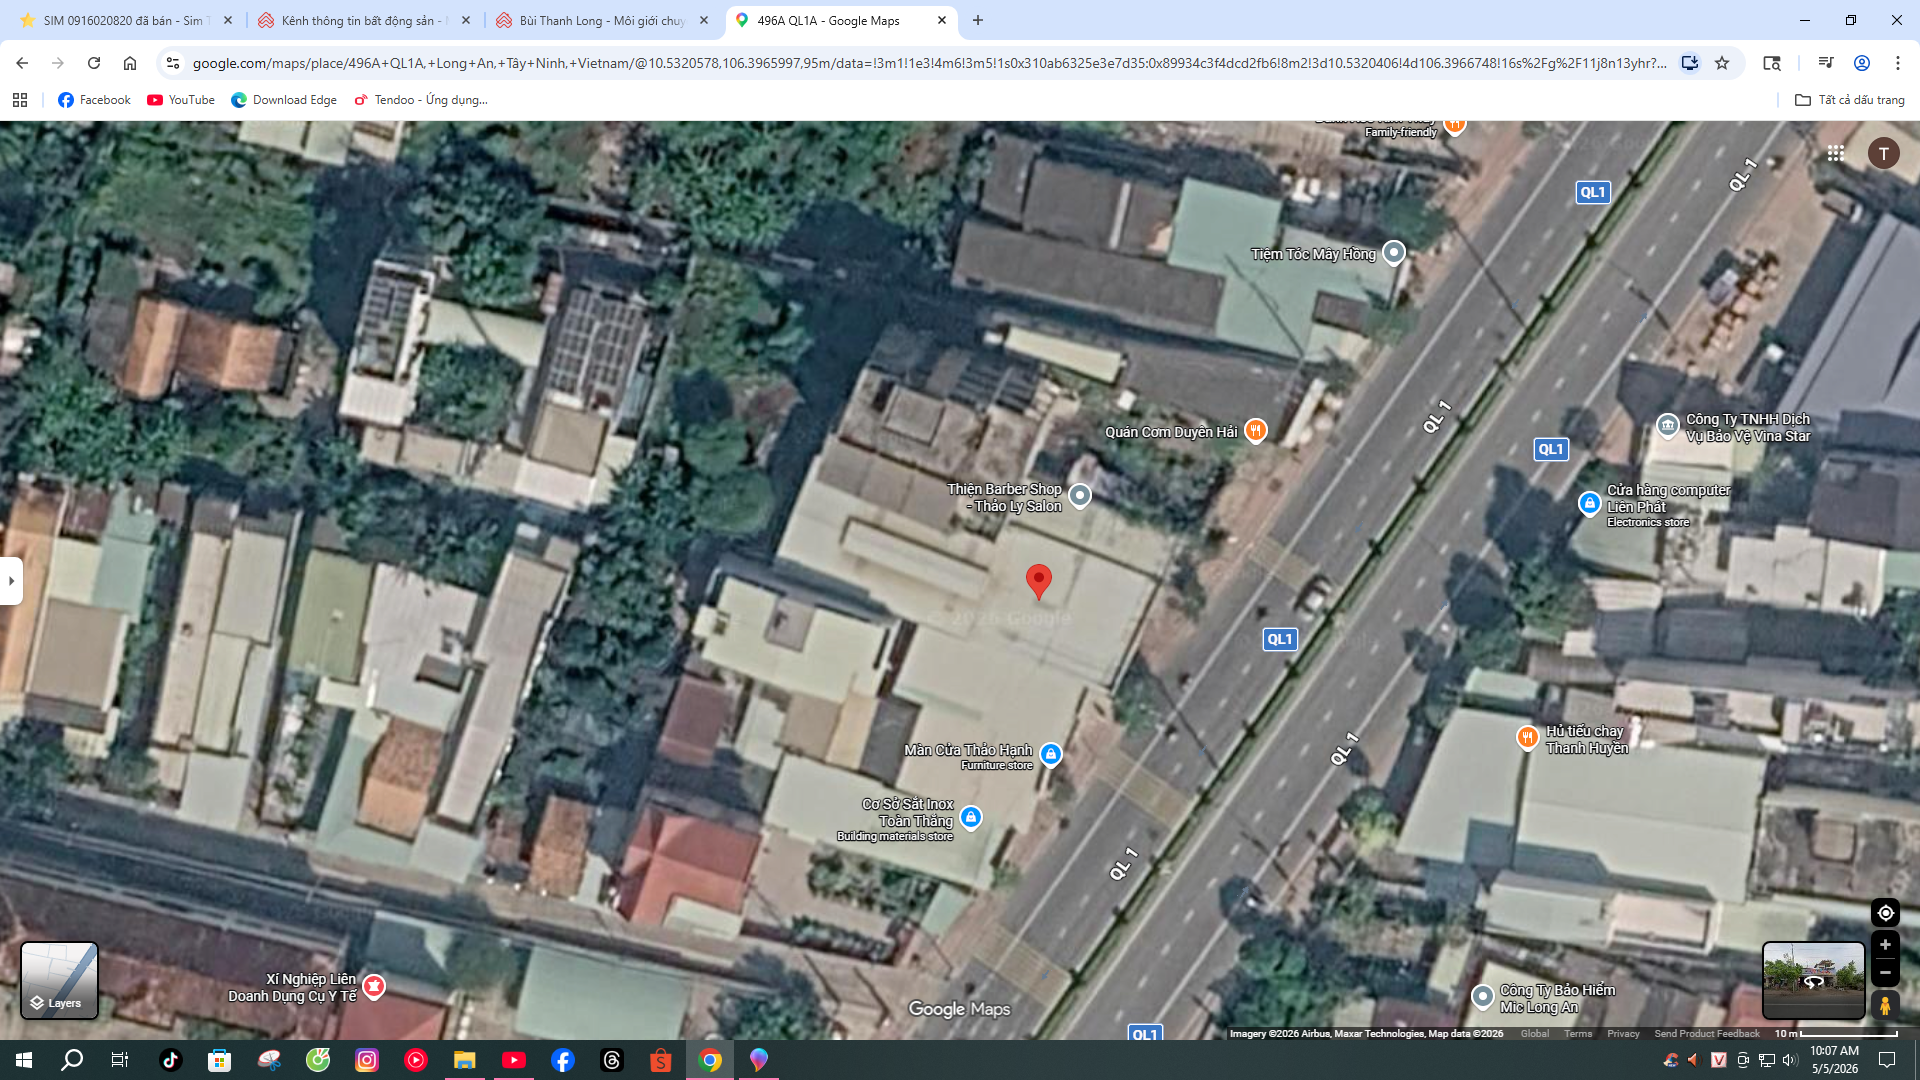The image size is (1920, 1080).
Task: Open Threads app from taskbar
Action: point(612,1060)
